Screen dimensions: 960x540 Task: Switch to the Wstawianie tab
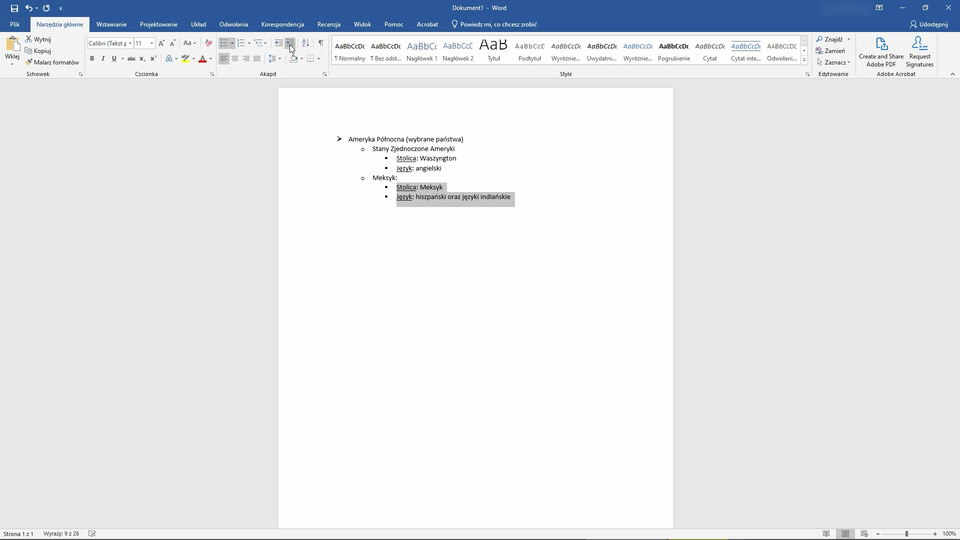(x=111, y=24)
